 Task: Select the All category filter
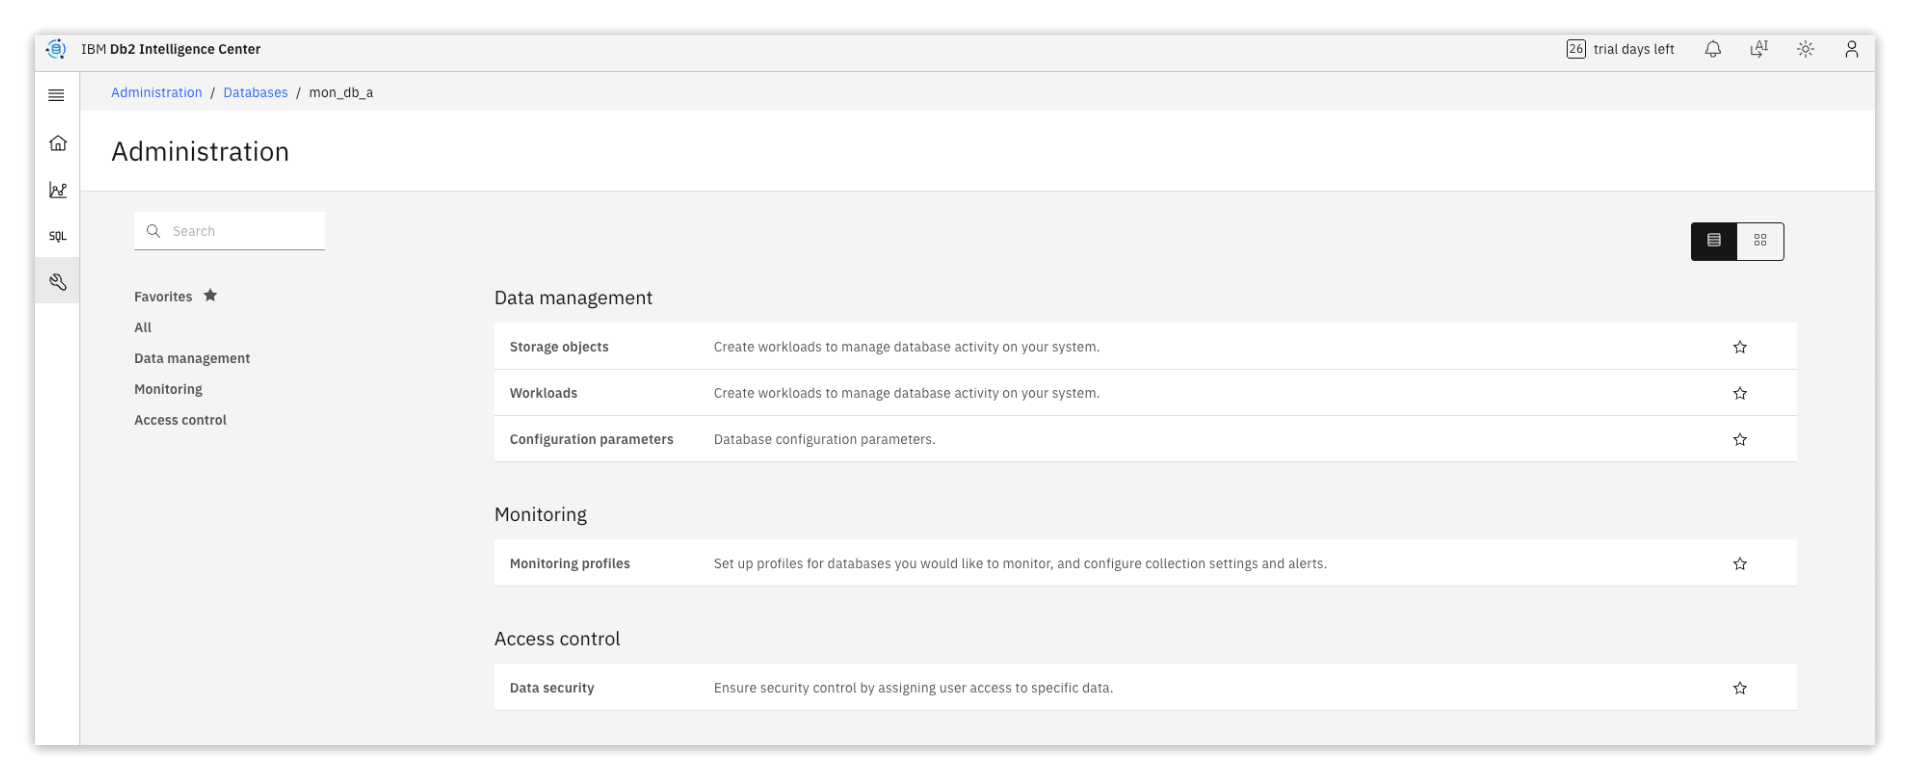143,327
